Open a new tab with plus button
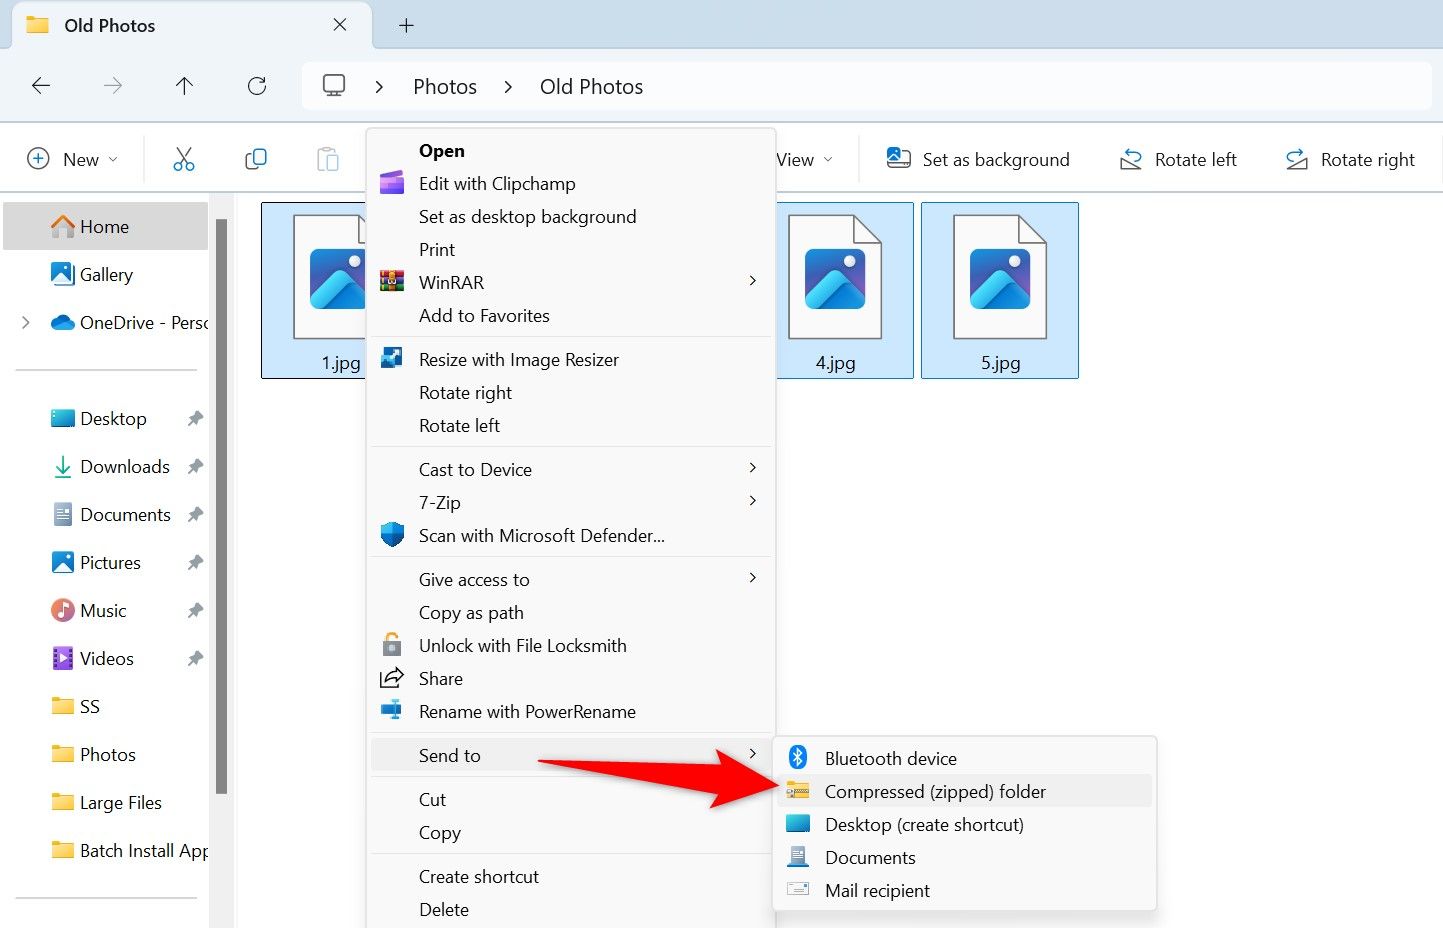Screen dimensions: 1443x928 (x=406, y=26)
